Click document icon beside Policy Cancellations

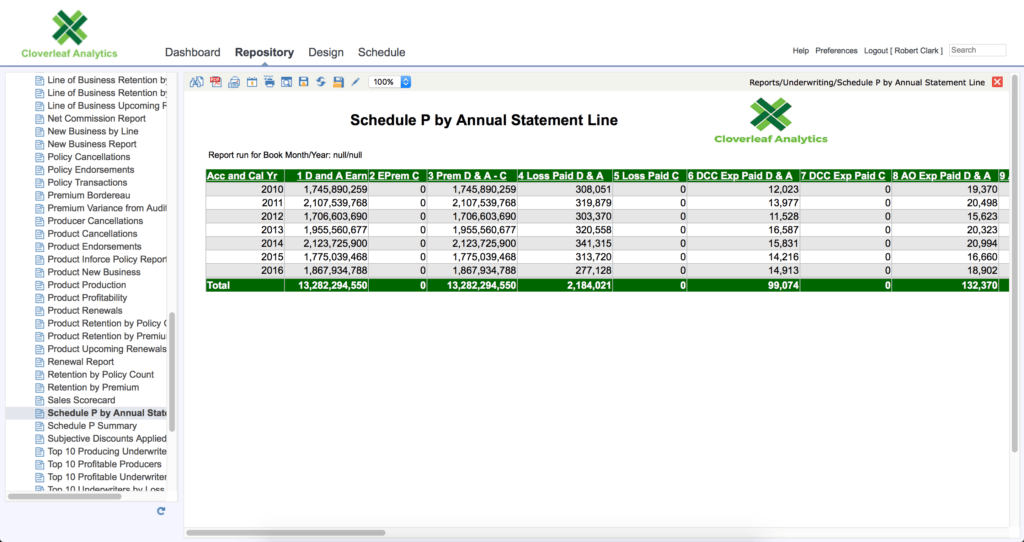coord(40,157)
